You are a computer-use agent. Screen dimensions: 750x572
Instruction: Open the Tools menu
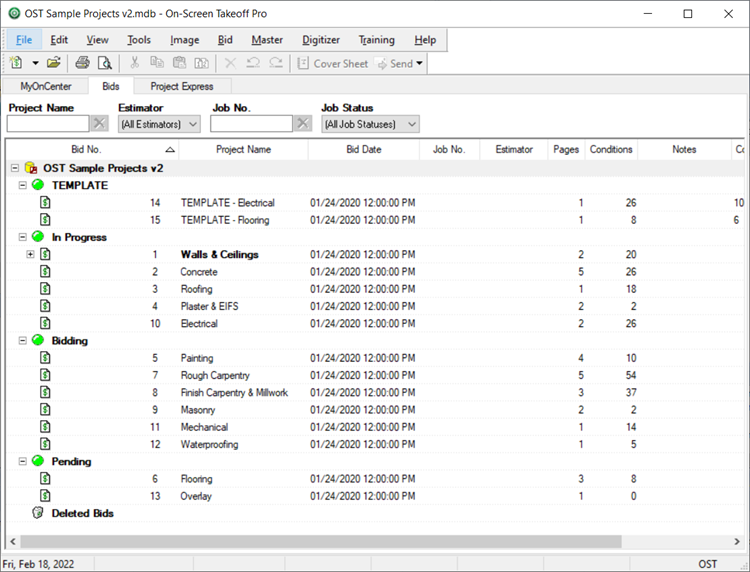tap(139, 40)
